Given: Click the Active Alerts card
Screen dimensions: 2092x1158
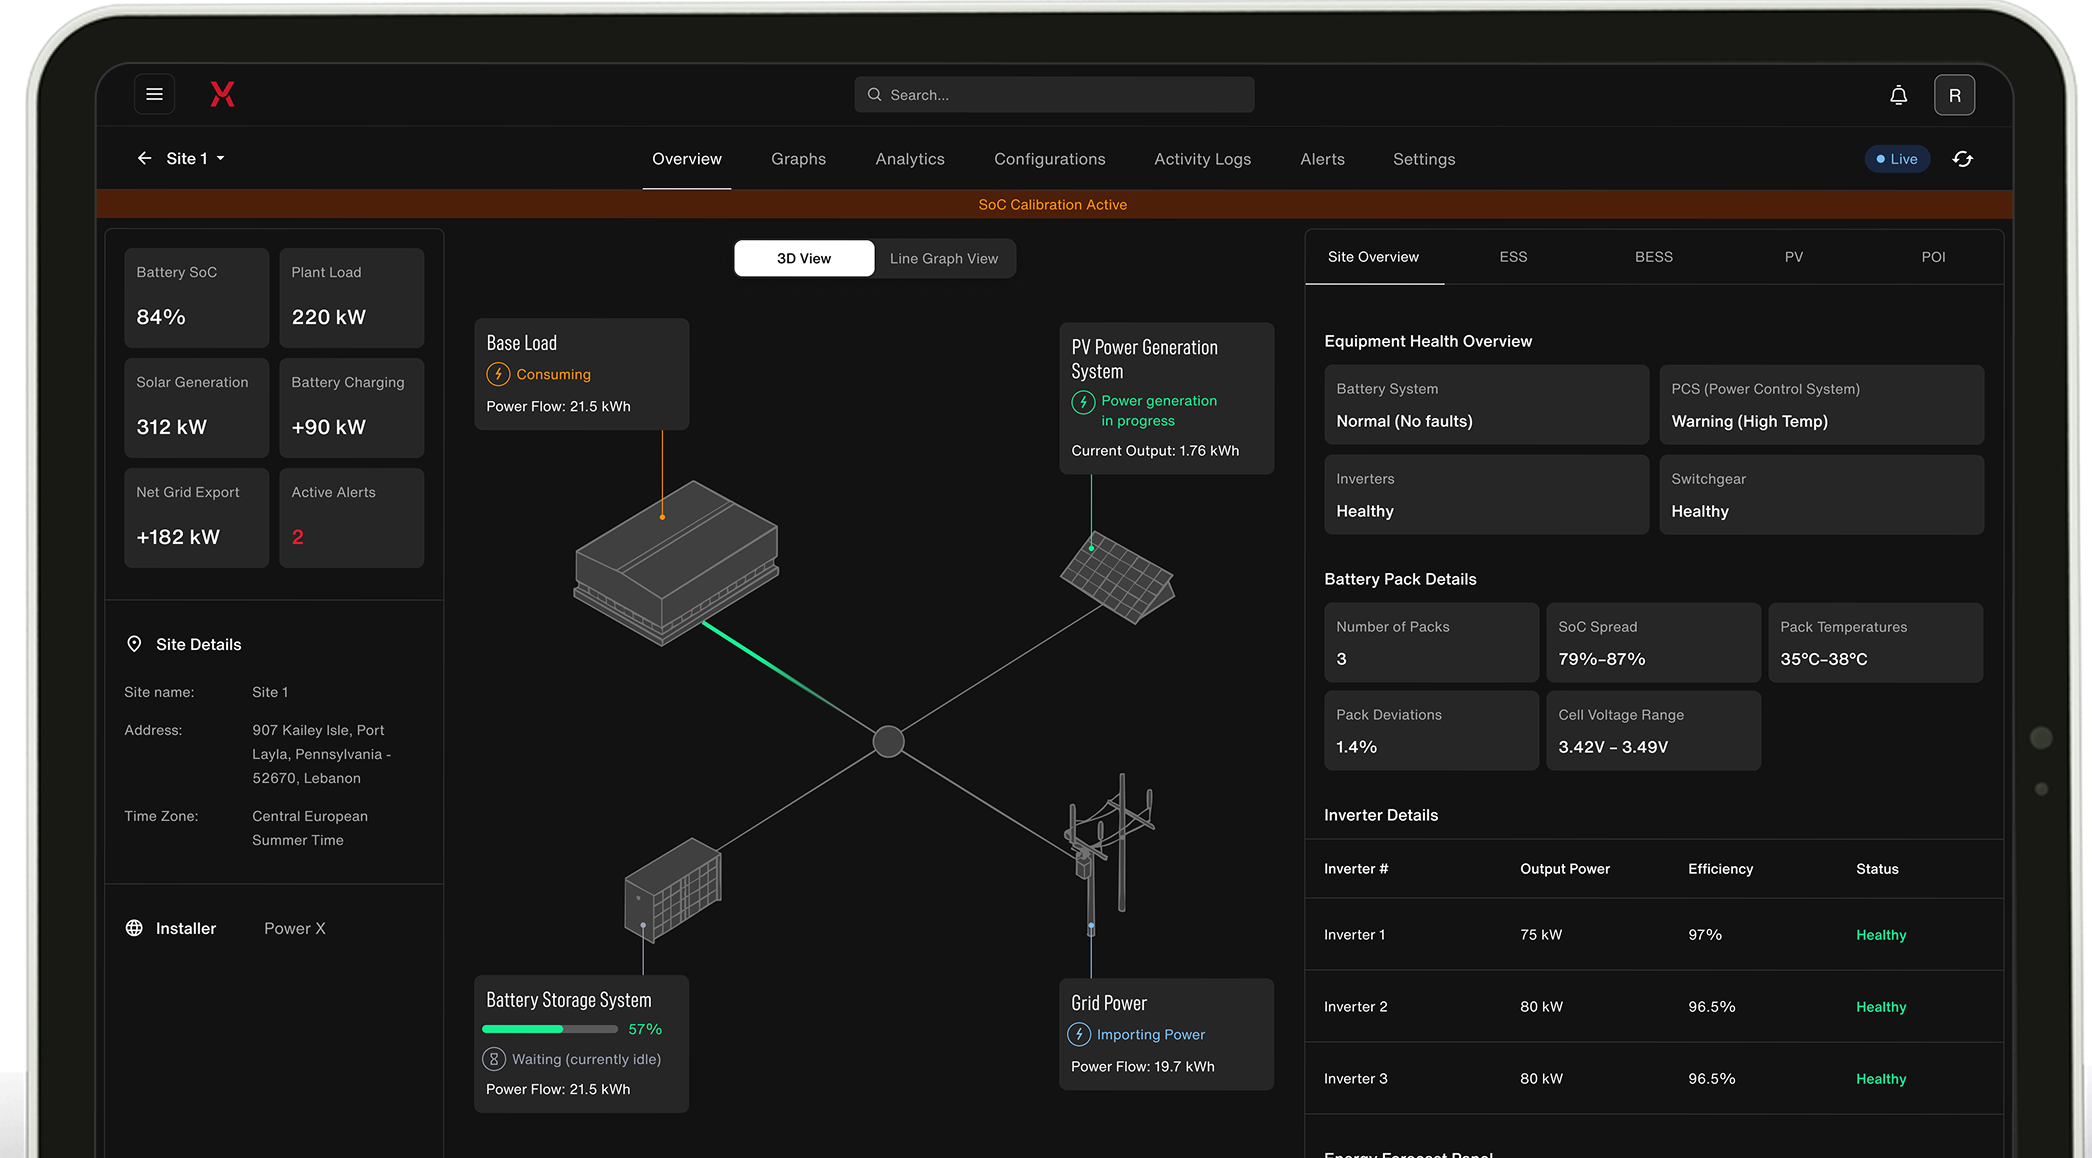Looking at the screenshot, I should [351, 517].
